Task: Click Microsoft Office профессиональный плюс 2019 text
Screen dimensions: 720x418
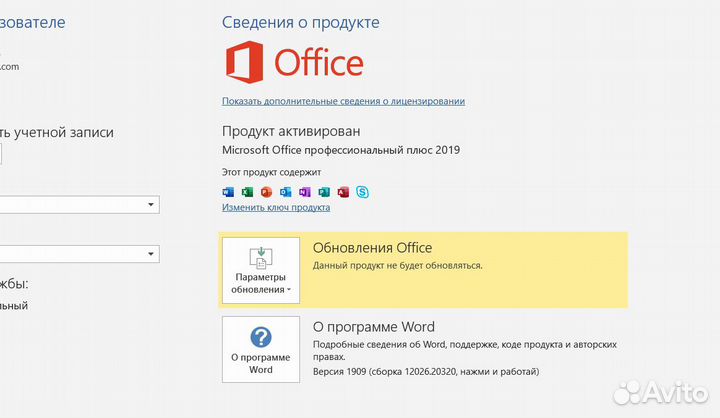Action: coord(341,150)
